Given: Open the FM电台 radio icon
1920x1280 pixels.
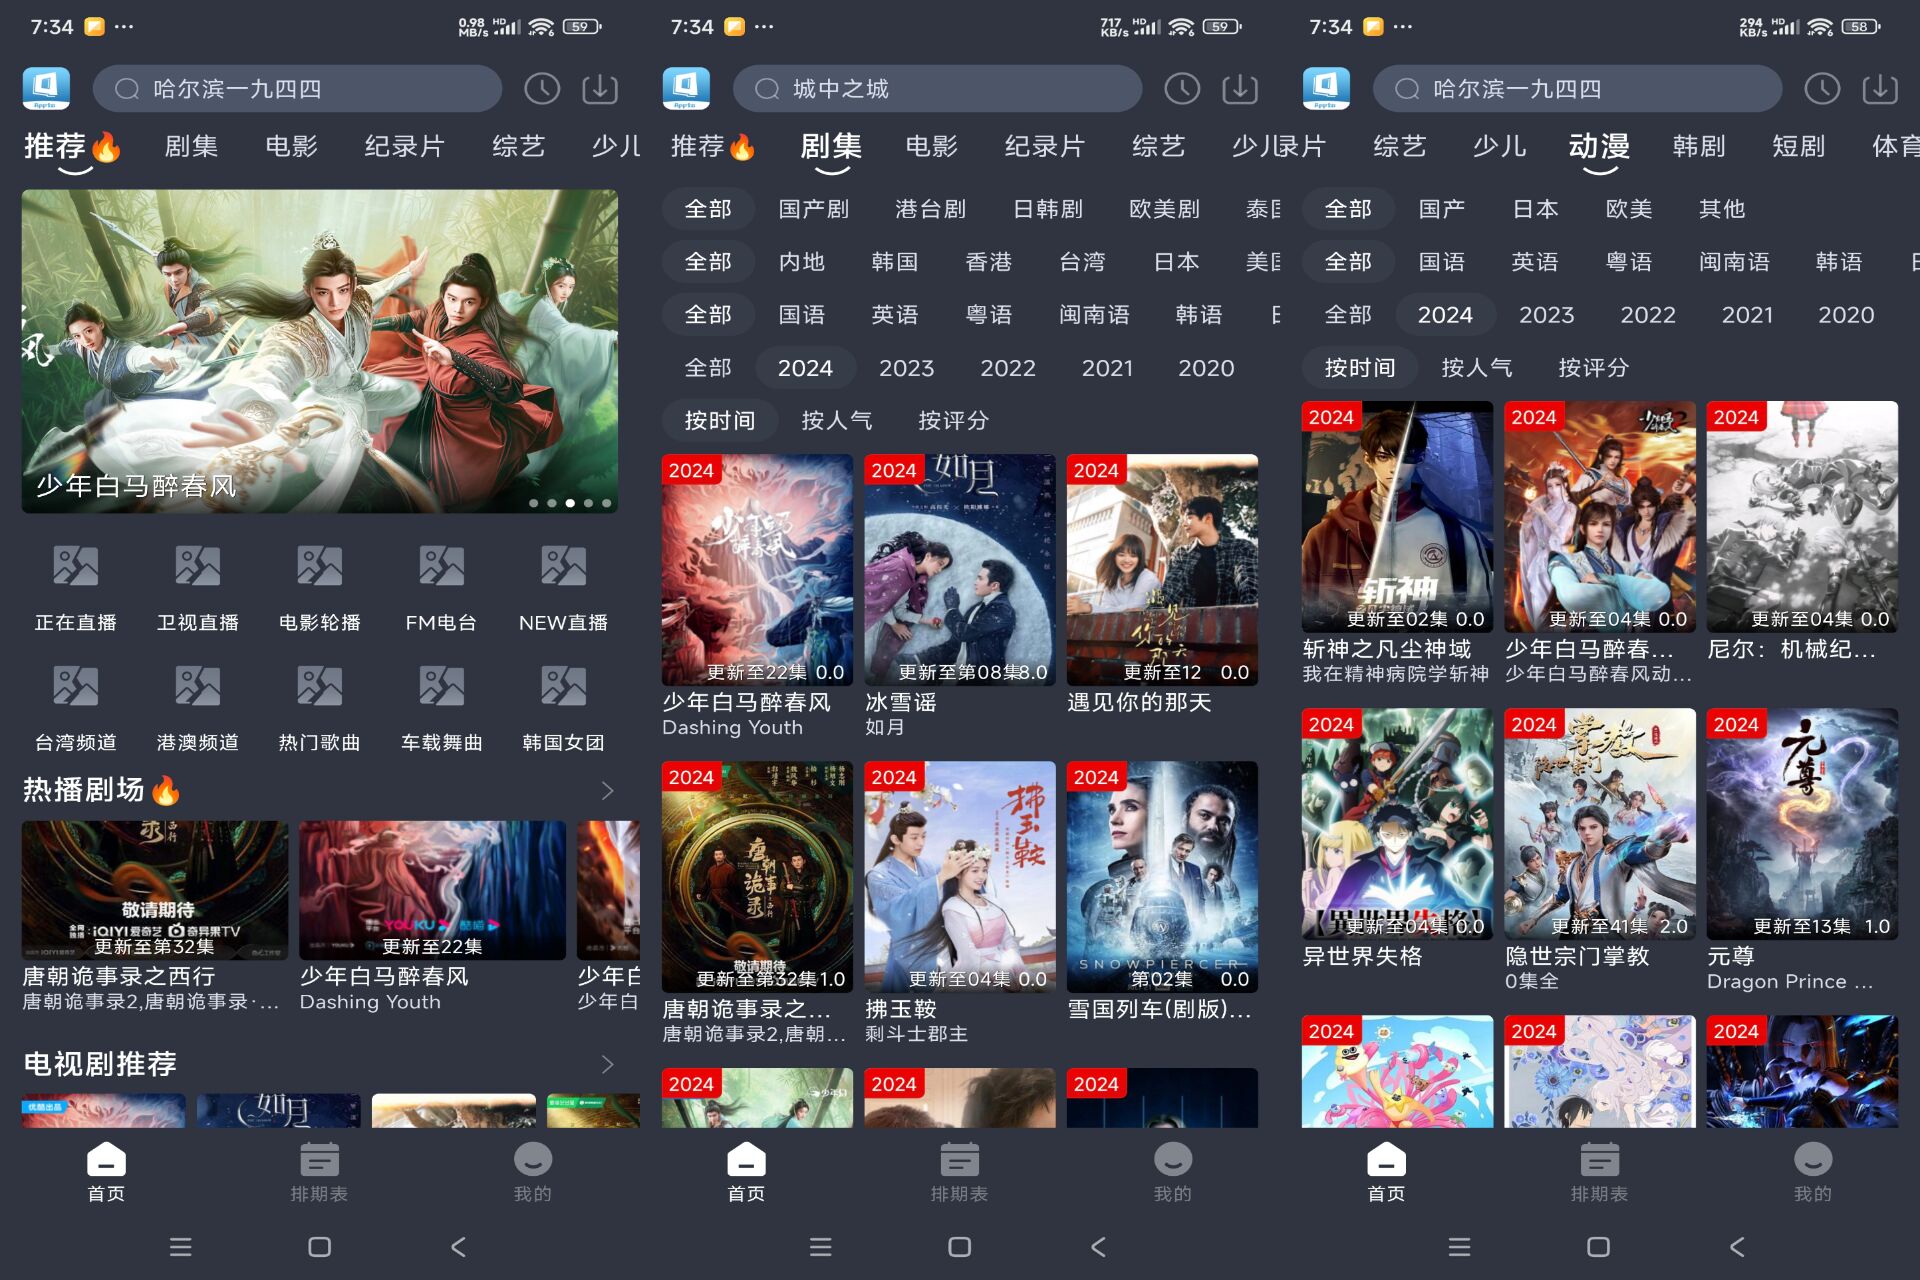Looking at the screenshot, I should coord(441,567).
